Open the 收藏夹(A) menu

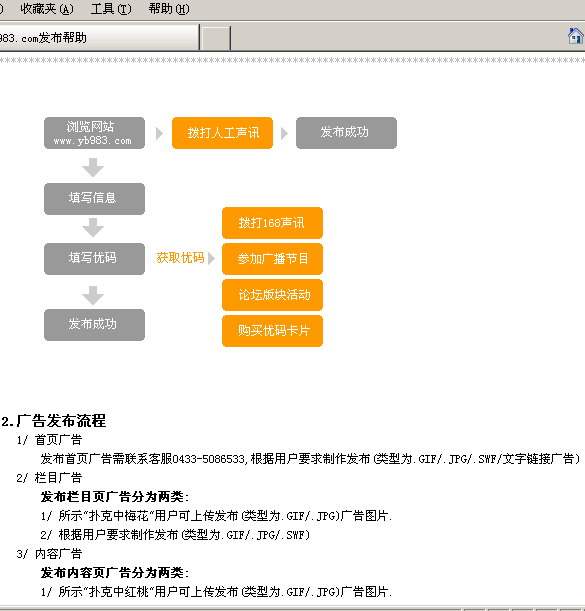(47, 9)
